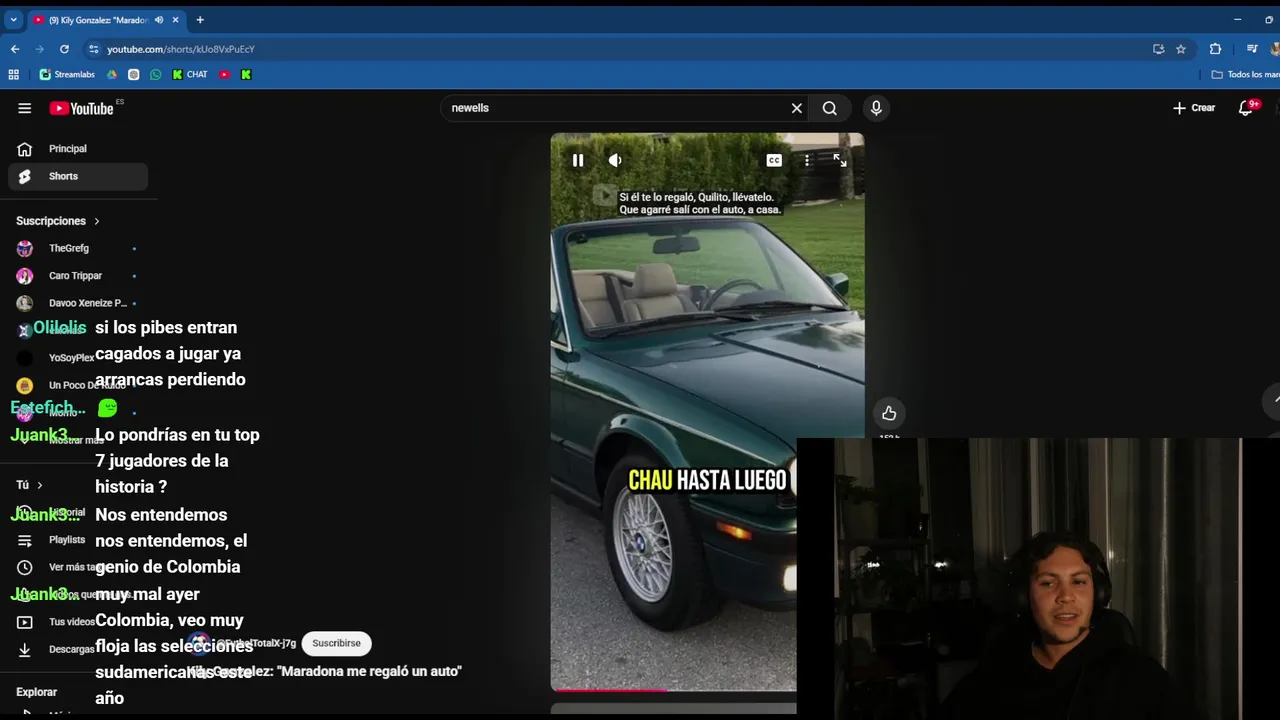Click the Short's red progress bar
This screenshot has width=1280, height=720.
coord(610,690)
